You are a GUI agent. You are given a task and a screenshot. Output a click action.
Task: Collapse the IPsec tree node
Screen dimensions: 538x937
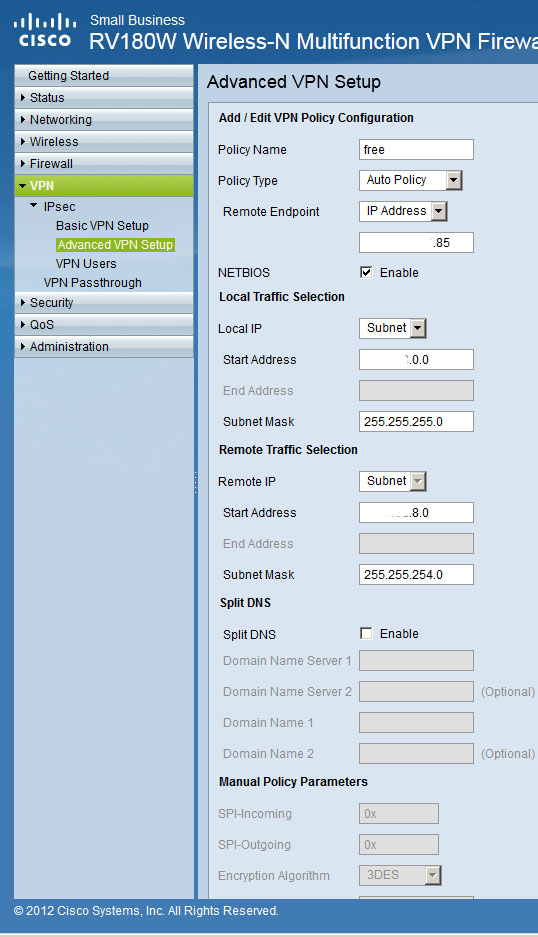[x=33, y=206]
